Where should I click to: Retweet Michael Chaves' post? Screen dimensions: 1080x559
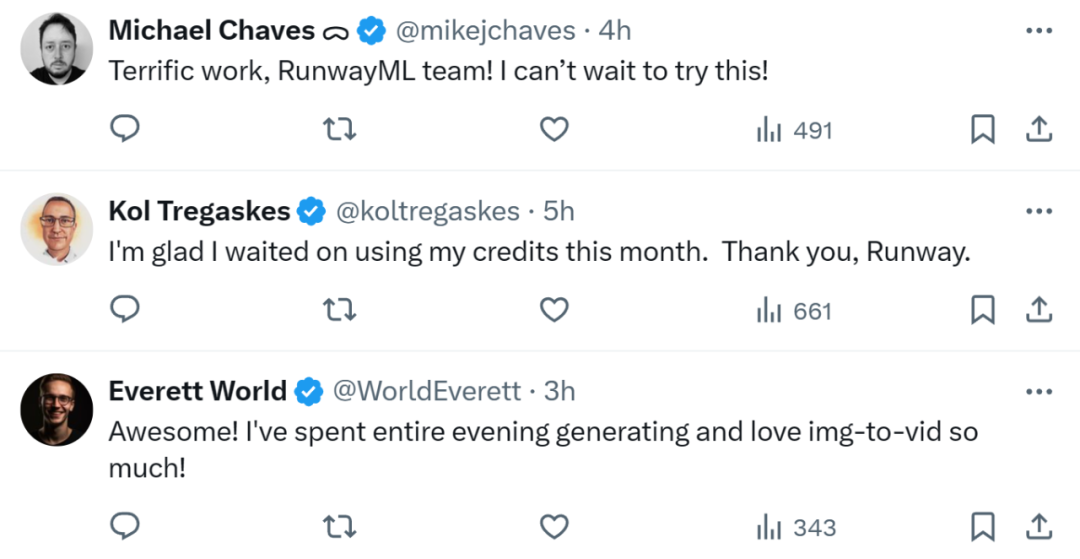point(340,129)
